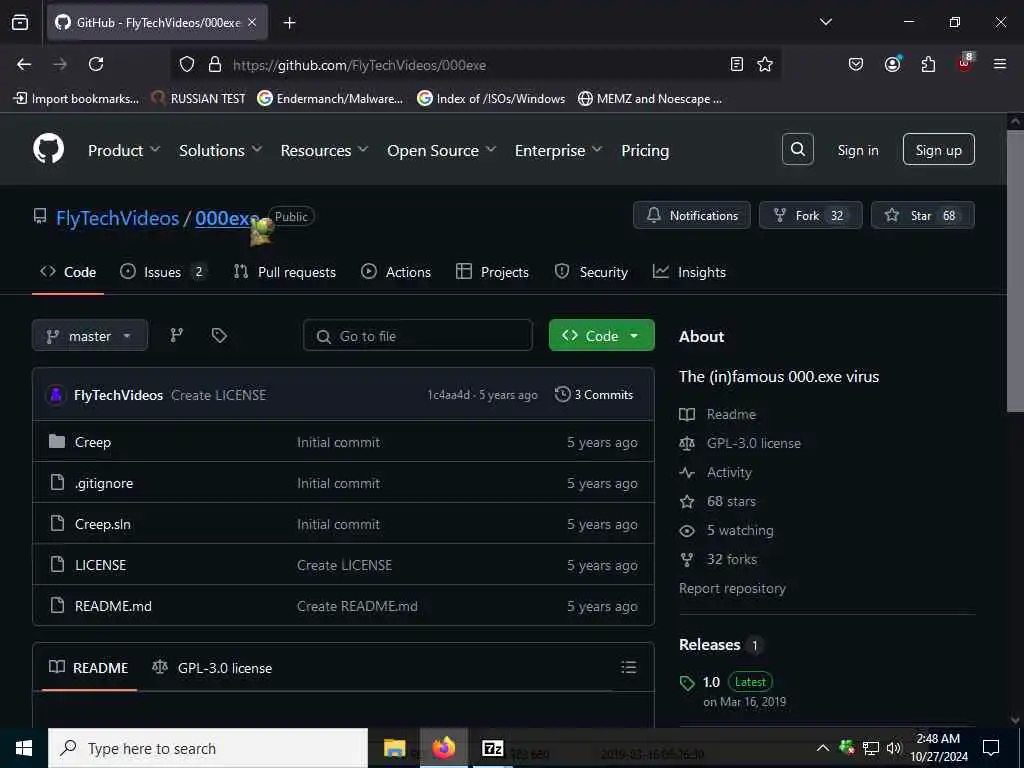Switch to the Issues tab
The width and height of the screenshot is (1024, 768).
164,272
